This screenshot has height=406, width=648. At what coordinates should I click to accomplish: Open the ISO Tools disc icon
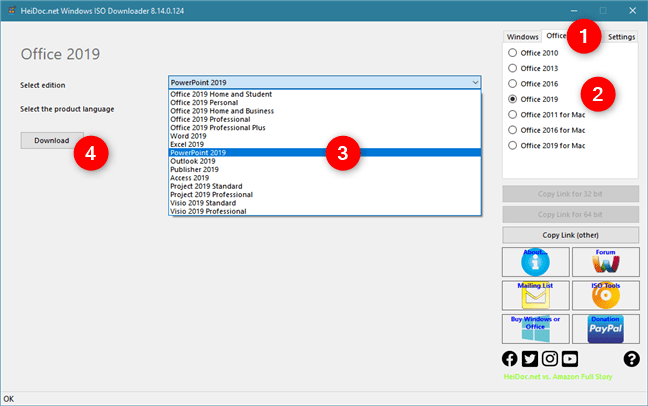pos(605,295)
